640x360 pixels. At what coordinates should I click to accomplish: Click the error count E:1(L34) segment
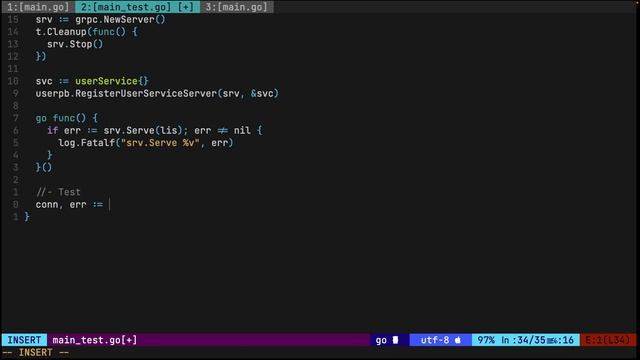tap(608, 340)
